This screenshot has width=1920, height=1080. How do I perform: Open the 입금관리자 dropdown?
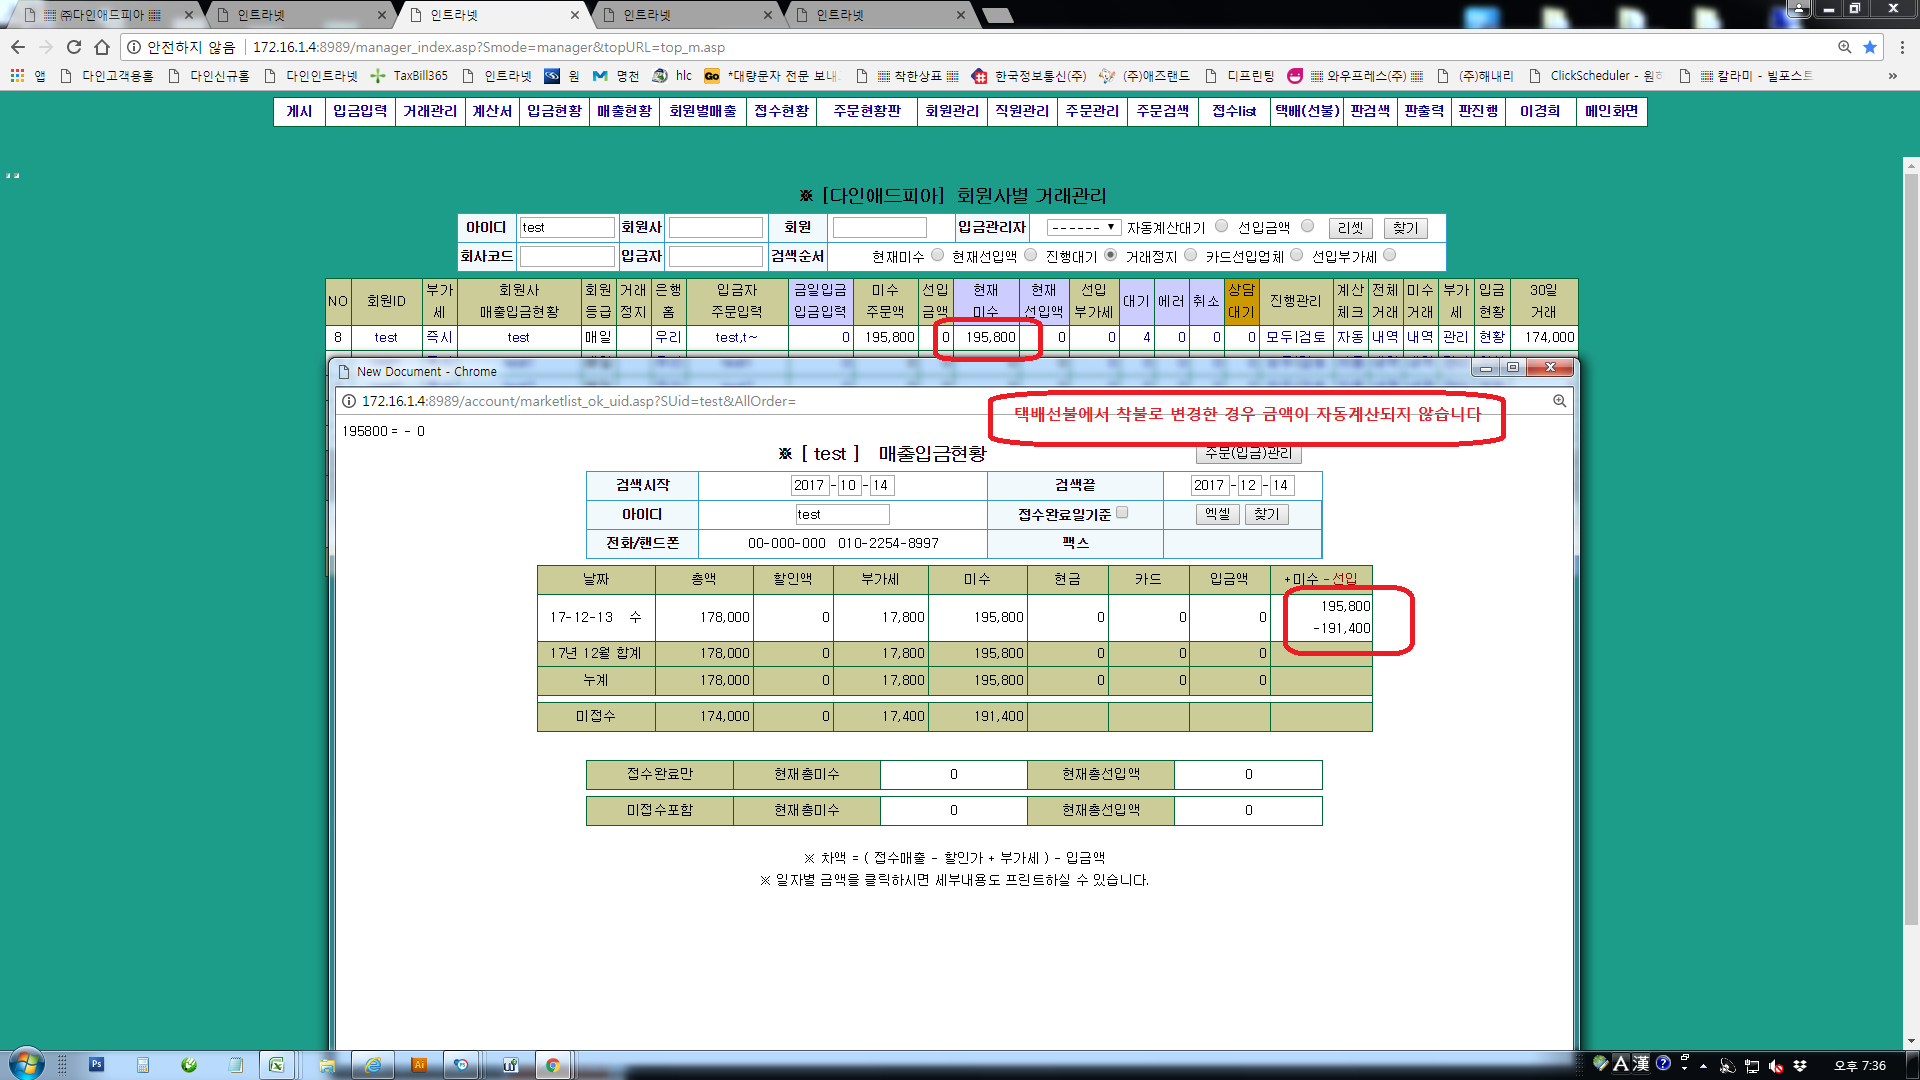pos(1083,228)
